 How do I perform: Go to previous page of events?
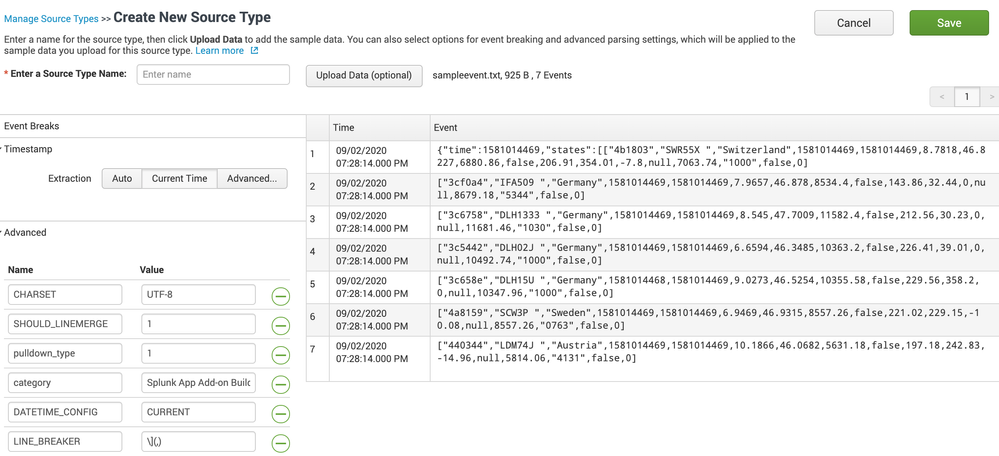pos(941,97)
